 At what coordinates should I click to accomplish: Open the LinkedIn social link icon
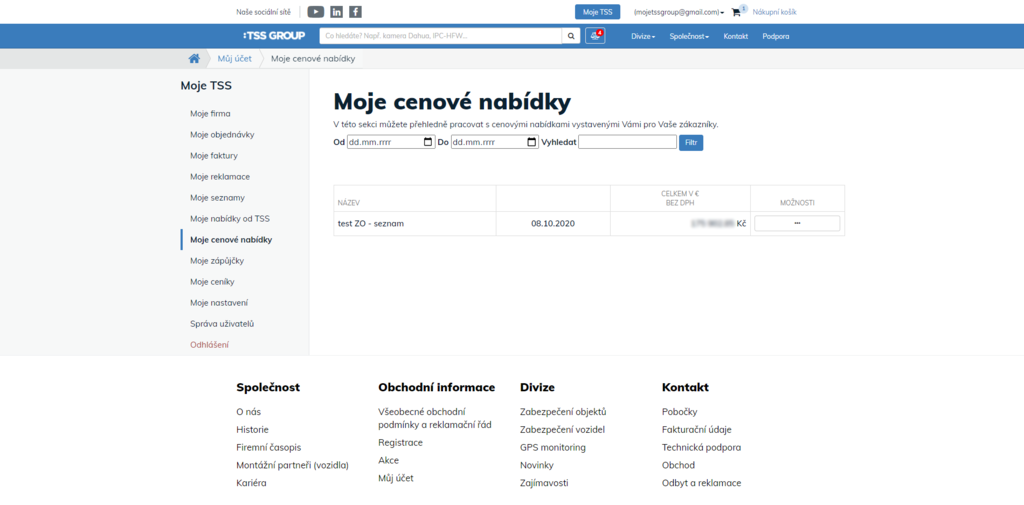(336, 12)
